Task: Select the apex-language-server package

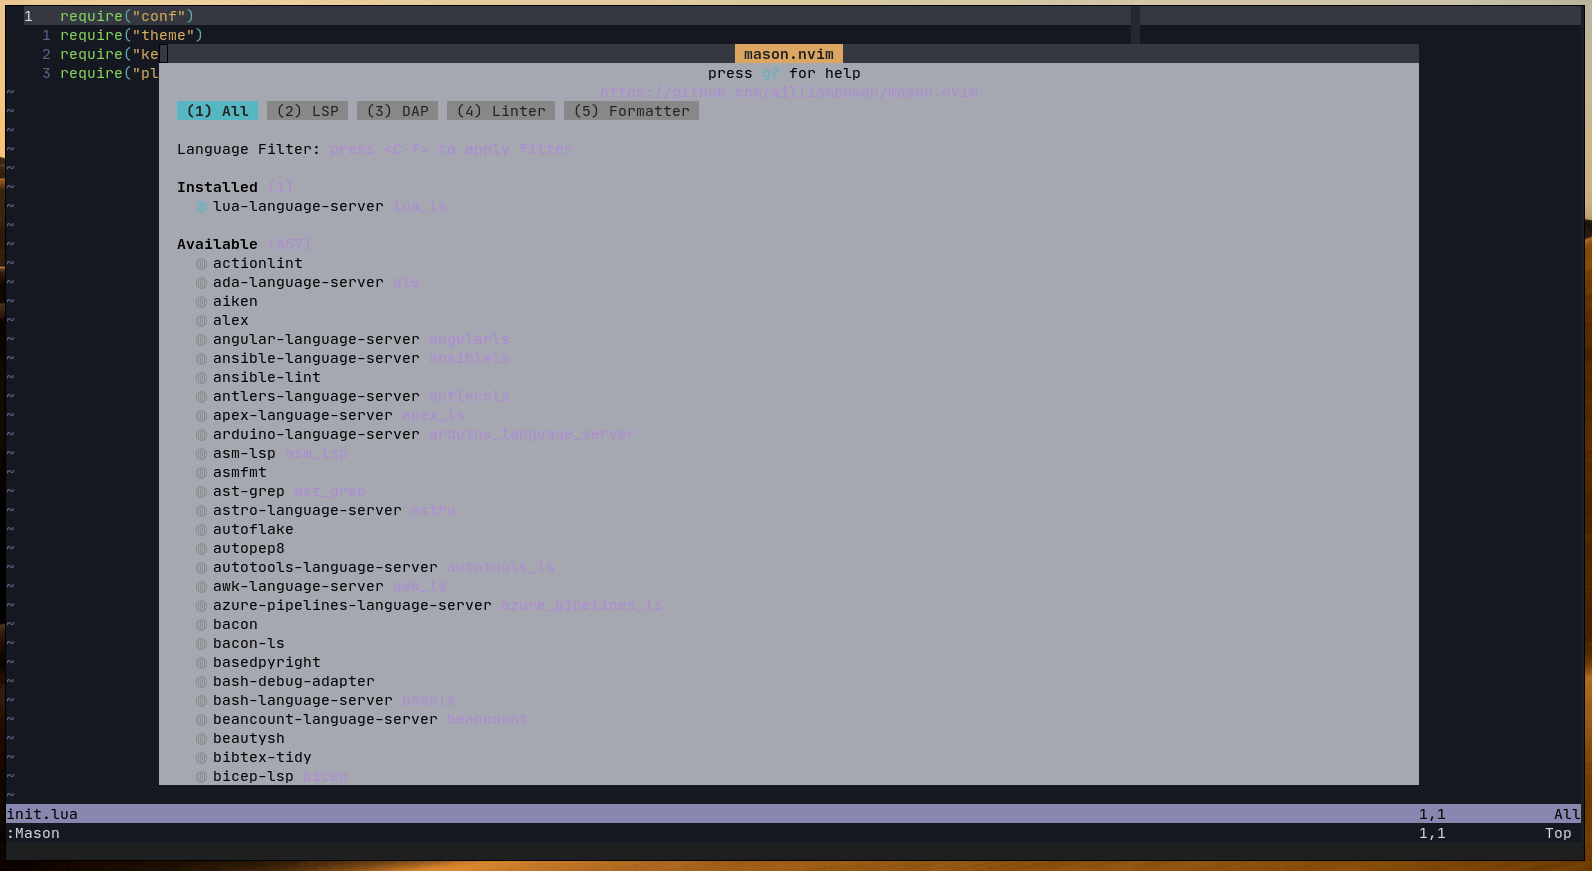Action: [303, 415]
